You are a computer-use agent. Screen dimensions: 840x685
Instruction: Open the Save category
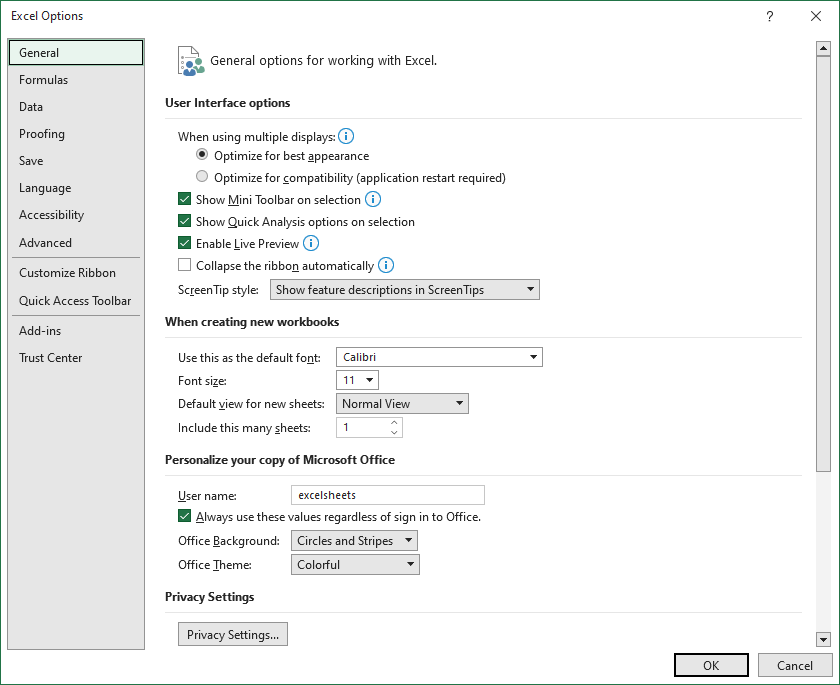pos(76,161)
